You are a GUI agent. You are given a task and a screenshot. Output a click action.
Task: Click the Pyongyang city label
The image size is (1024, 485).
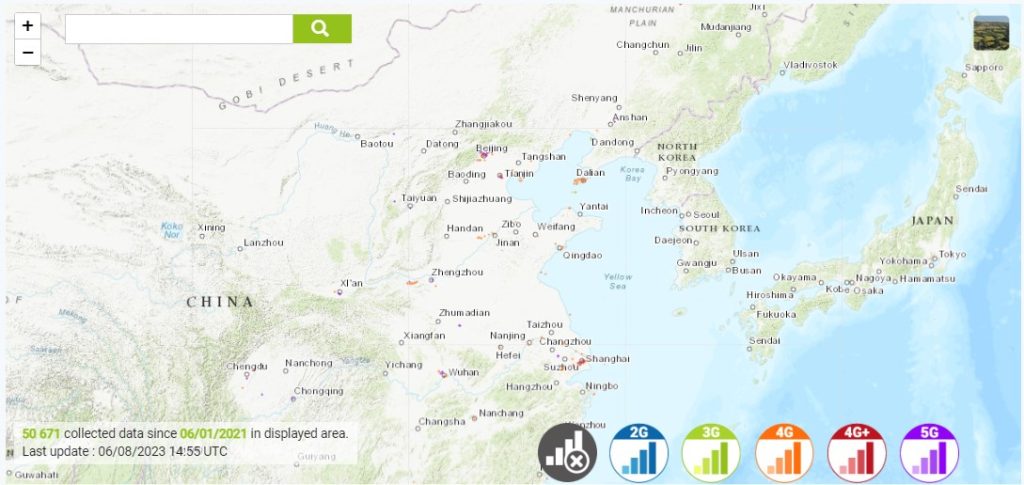tap(692, 172)
